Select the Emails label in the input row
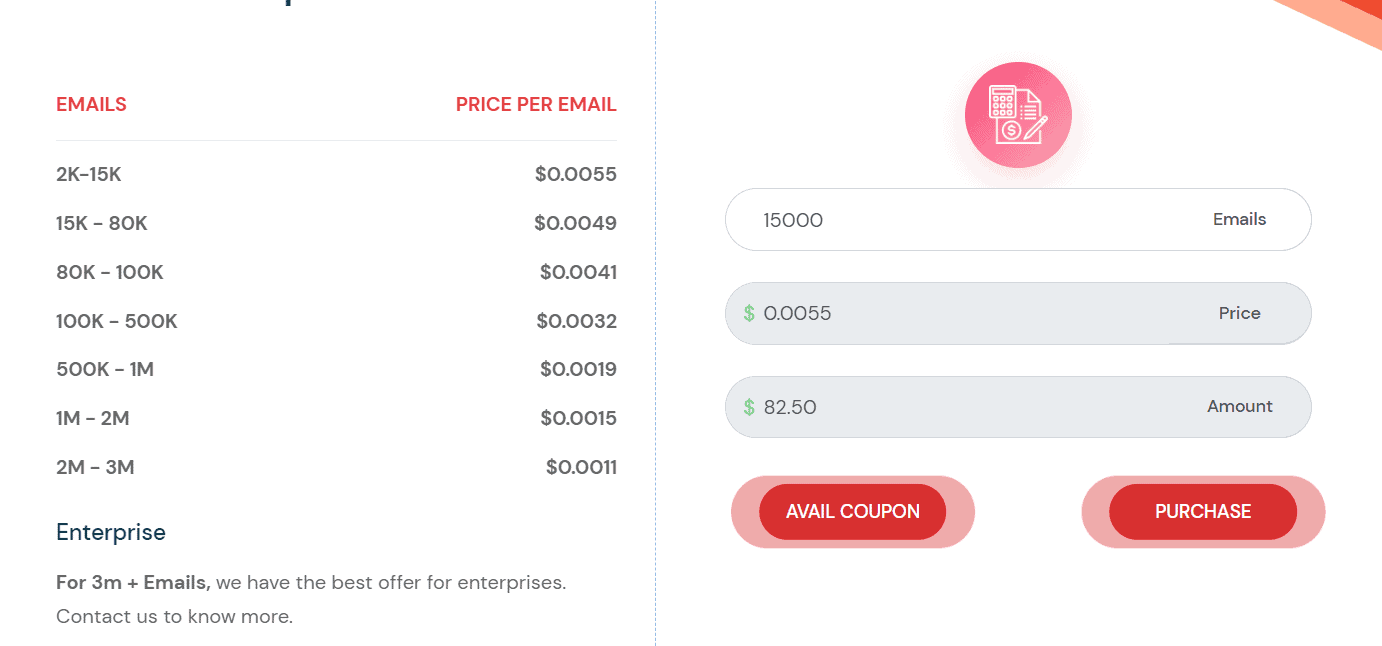The width and height of the screenshot is (1382, 646). click(x=1239, y=218)
